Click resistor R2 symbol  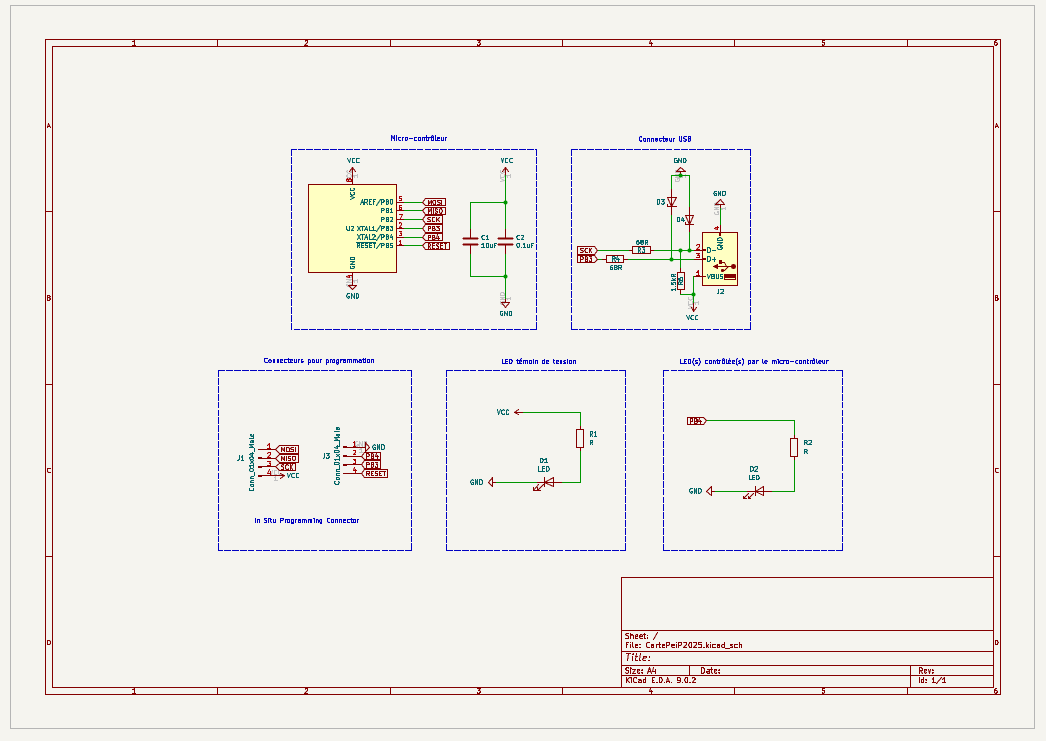pyautogui.click(x=794, y=446)
